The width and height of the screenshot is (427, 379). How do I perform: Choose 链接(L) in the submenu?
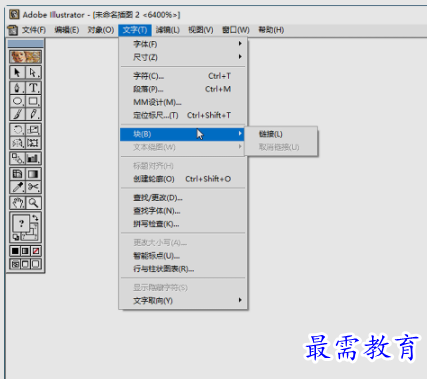click(281, 134)
